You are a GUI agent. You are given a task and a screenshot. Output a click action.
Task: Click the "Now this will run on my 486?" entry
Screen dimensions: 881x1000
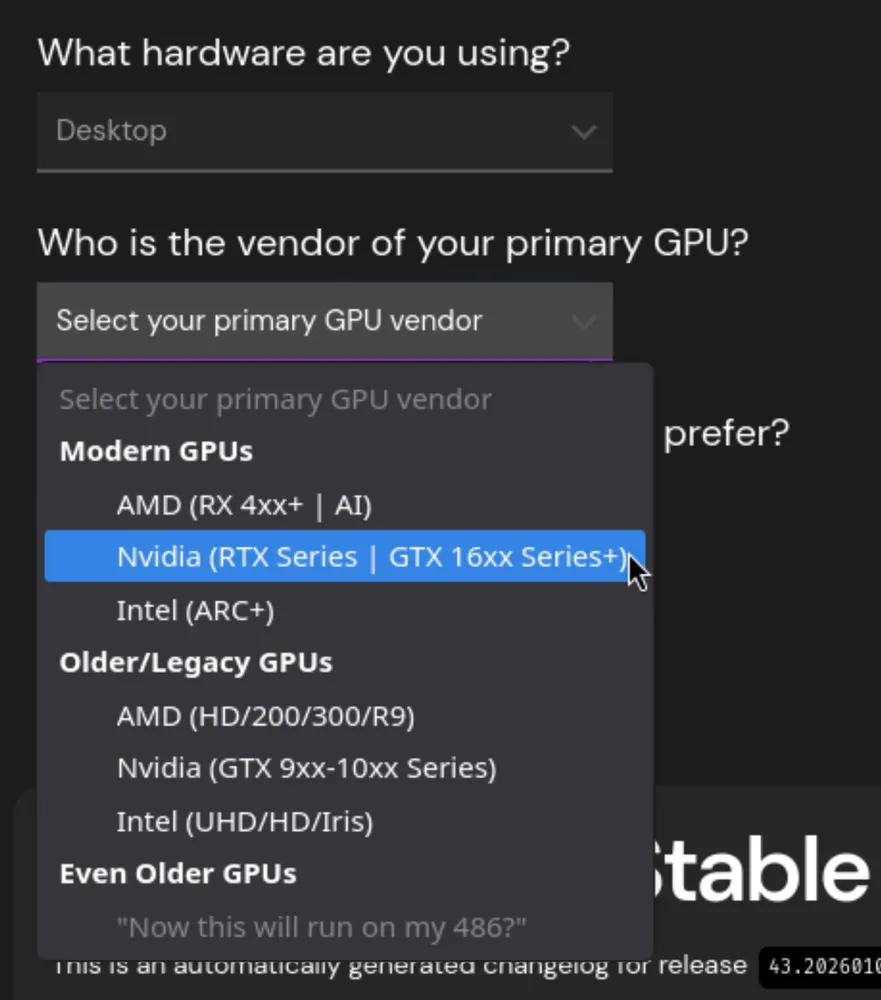click(321, 926)
